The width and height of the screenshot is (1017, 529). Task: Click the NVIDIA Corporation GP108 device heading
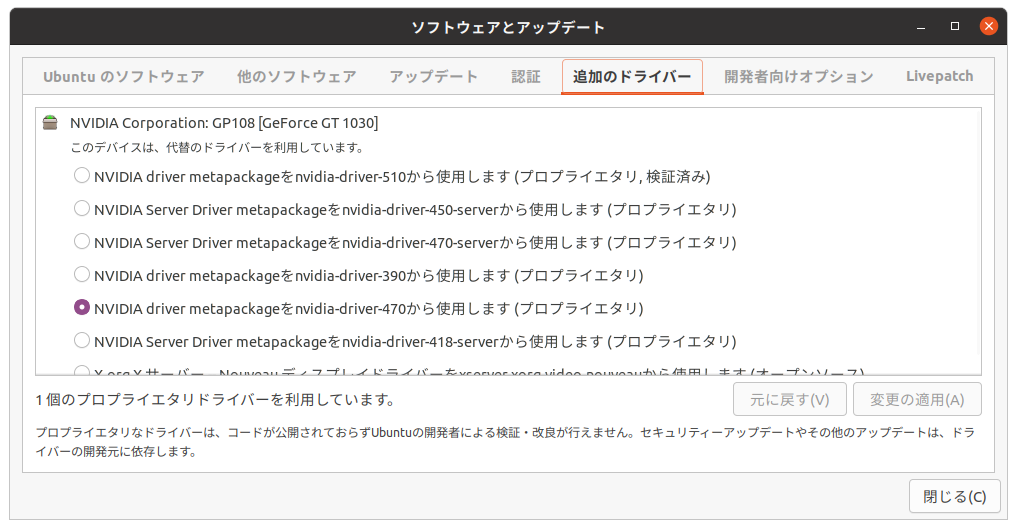pos(224,123)
